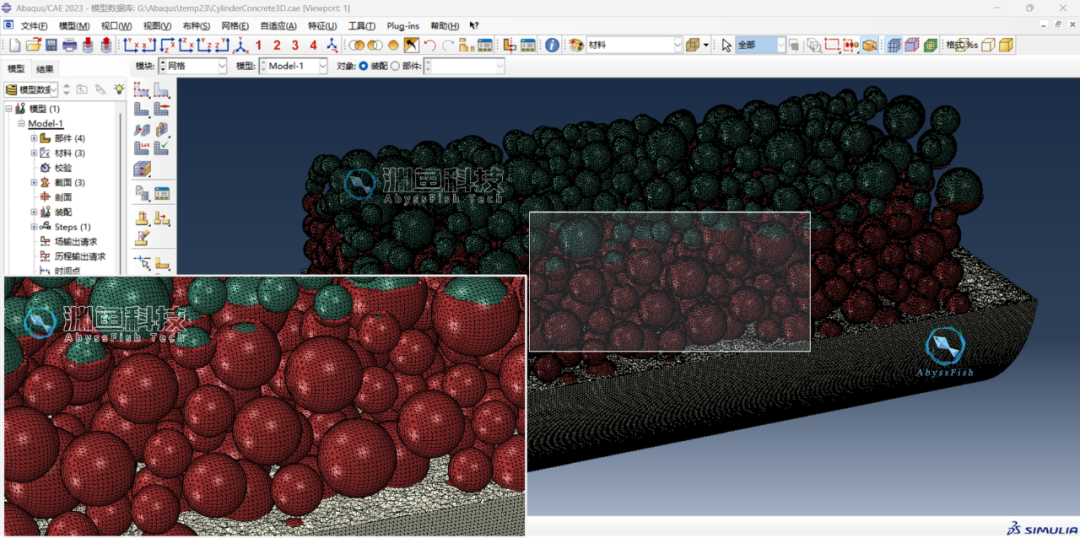Open the 网格(E) menu

click(x=235, y=26)
